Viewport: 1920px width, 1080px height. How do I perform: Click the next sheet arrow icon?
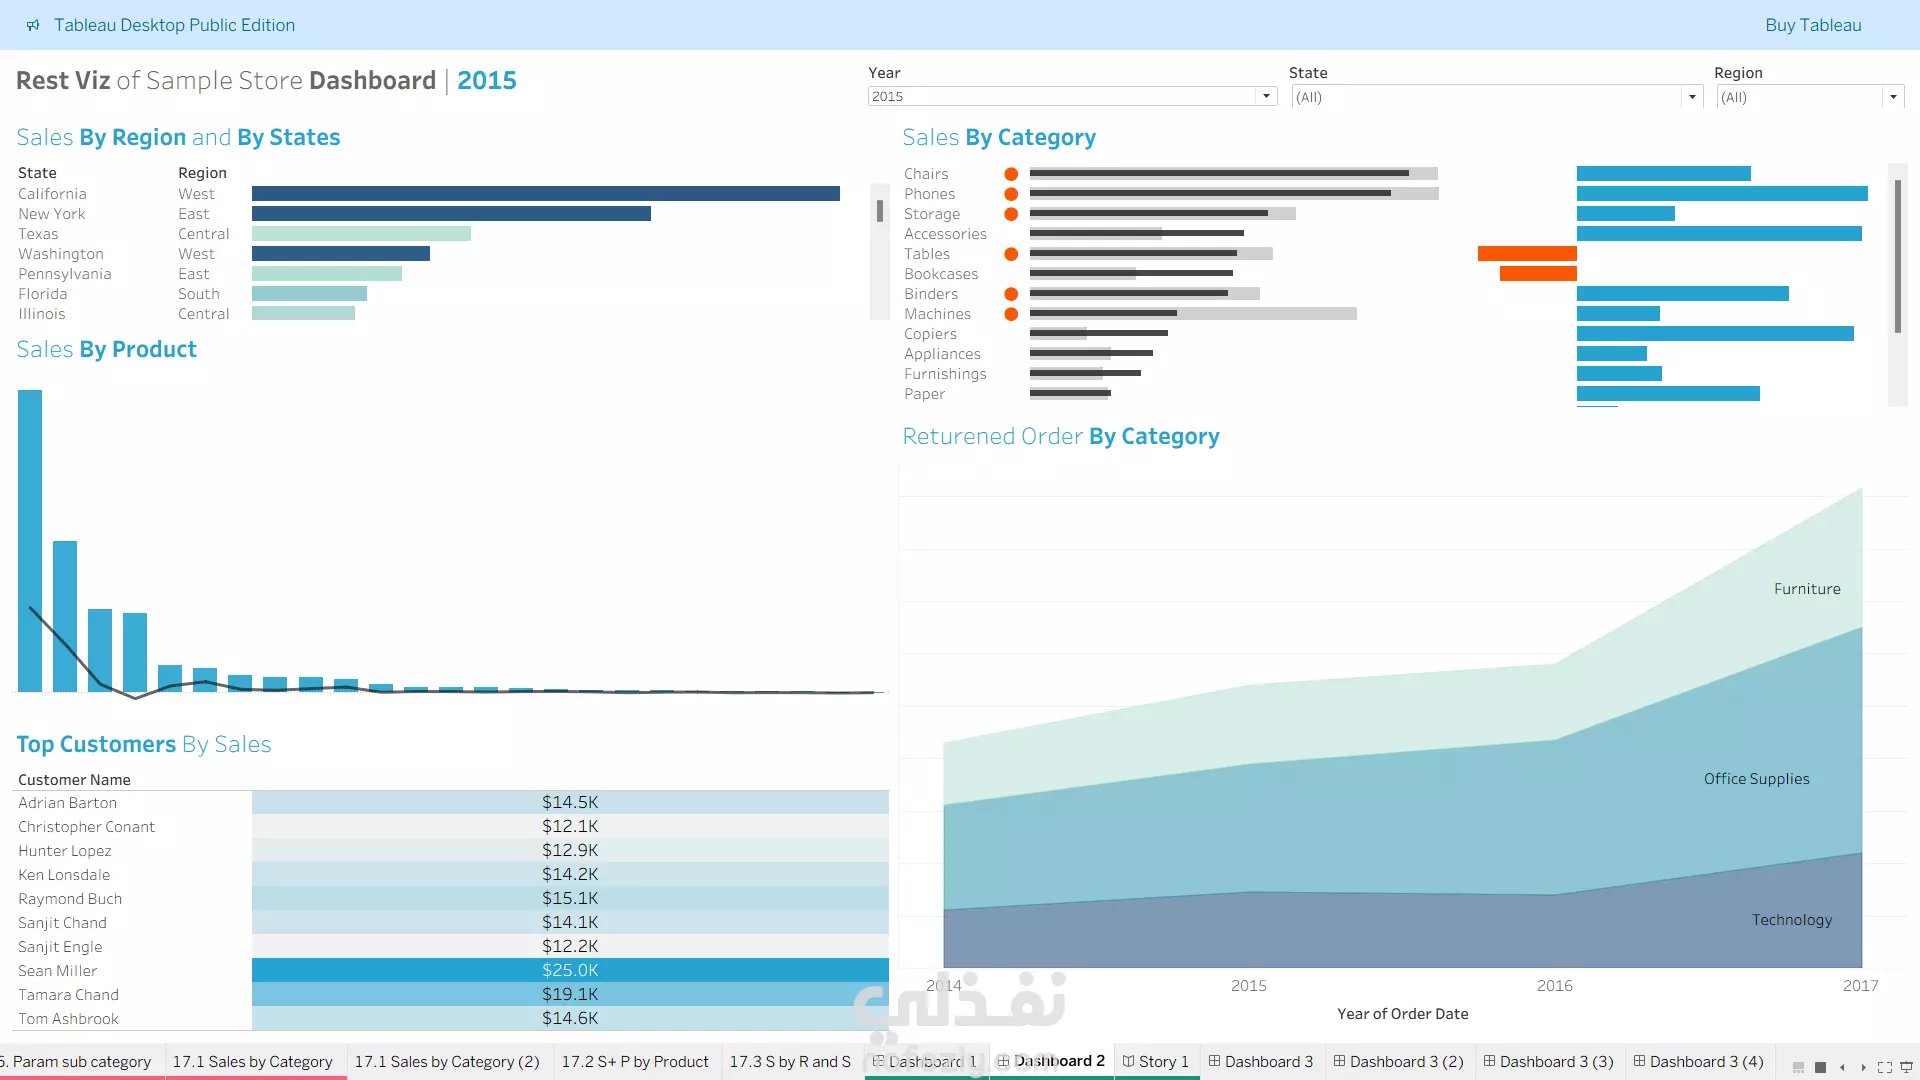tap(1863, 1068)
